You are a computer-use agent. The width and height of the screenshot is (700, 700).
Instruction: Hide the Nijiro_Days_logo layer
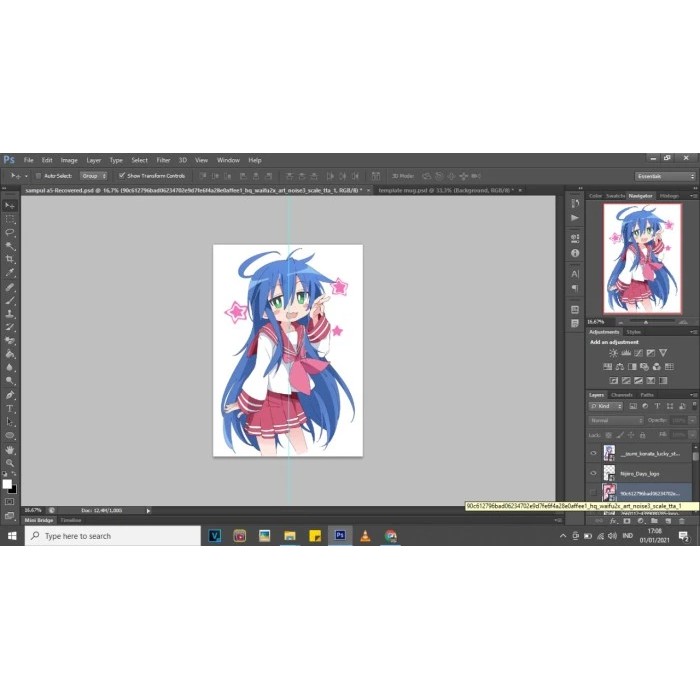[593, 473]
